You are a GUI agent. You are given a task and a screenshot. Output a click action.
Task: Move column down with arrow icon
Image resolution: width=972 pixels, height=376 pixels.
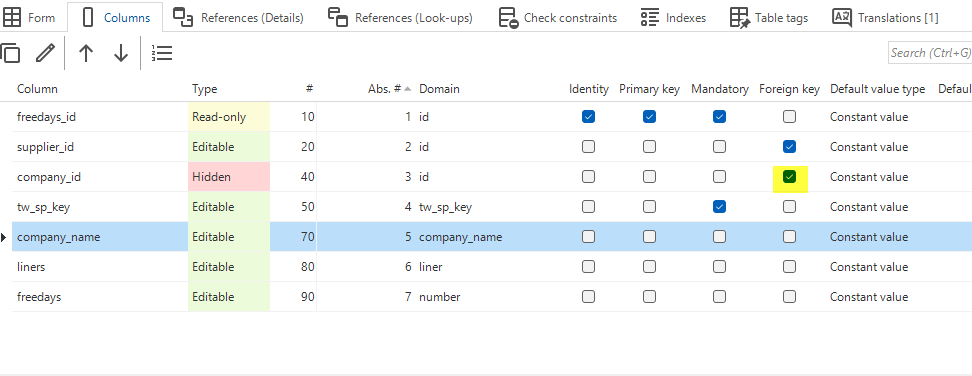pos(121,53)
